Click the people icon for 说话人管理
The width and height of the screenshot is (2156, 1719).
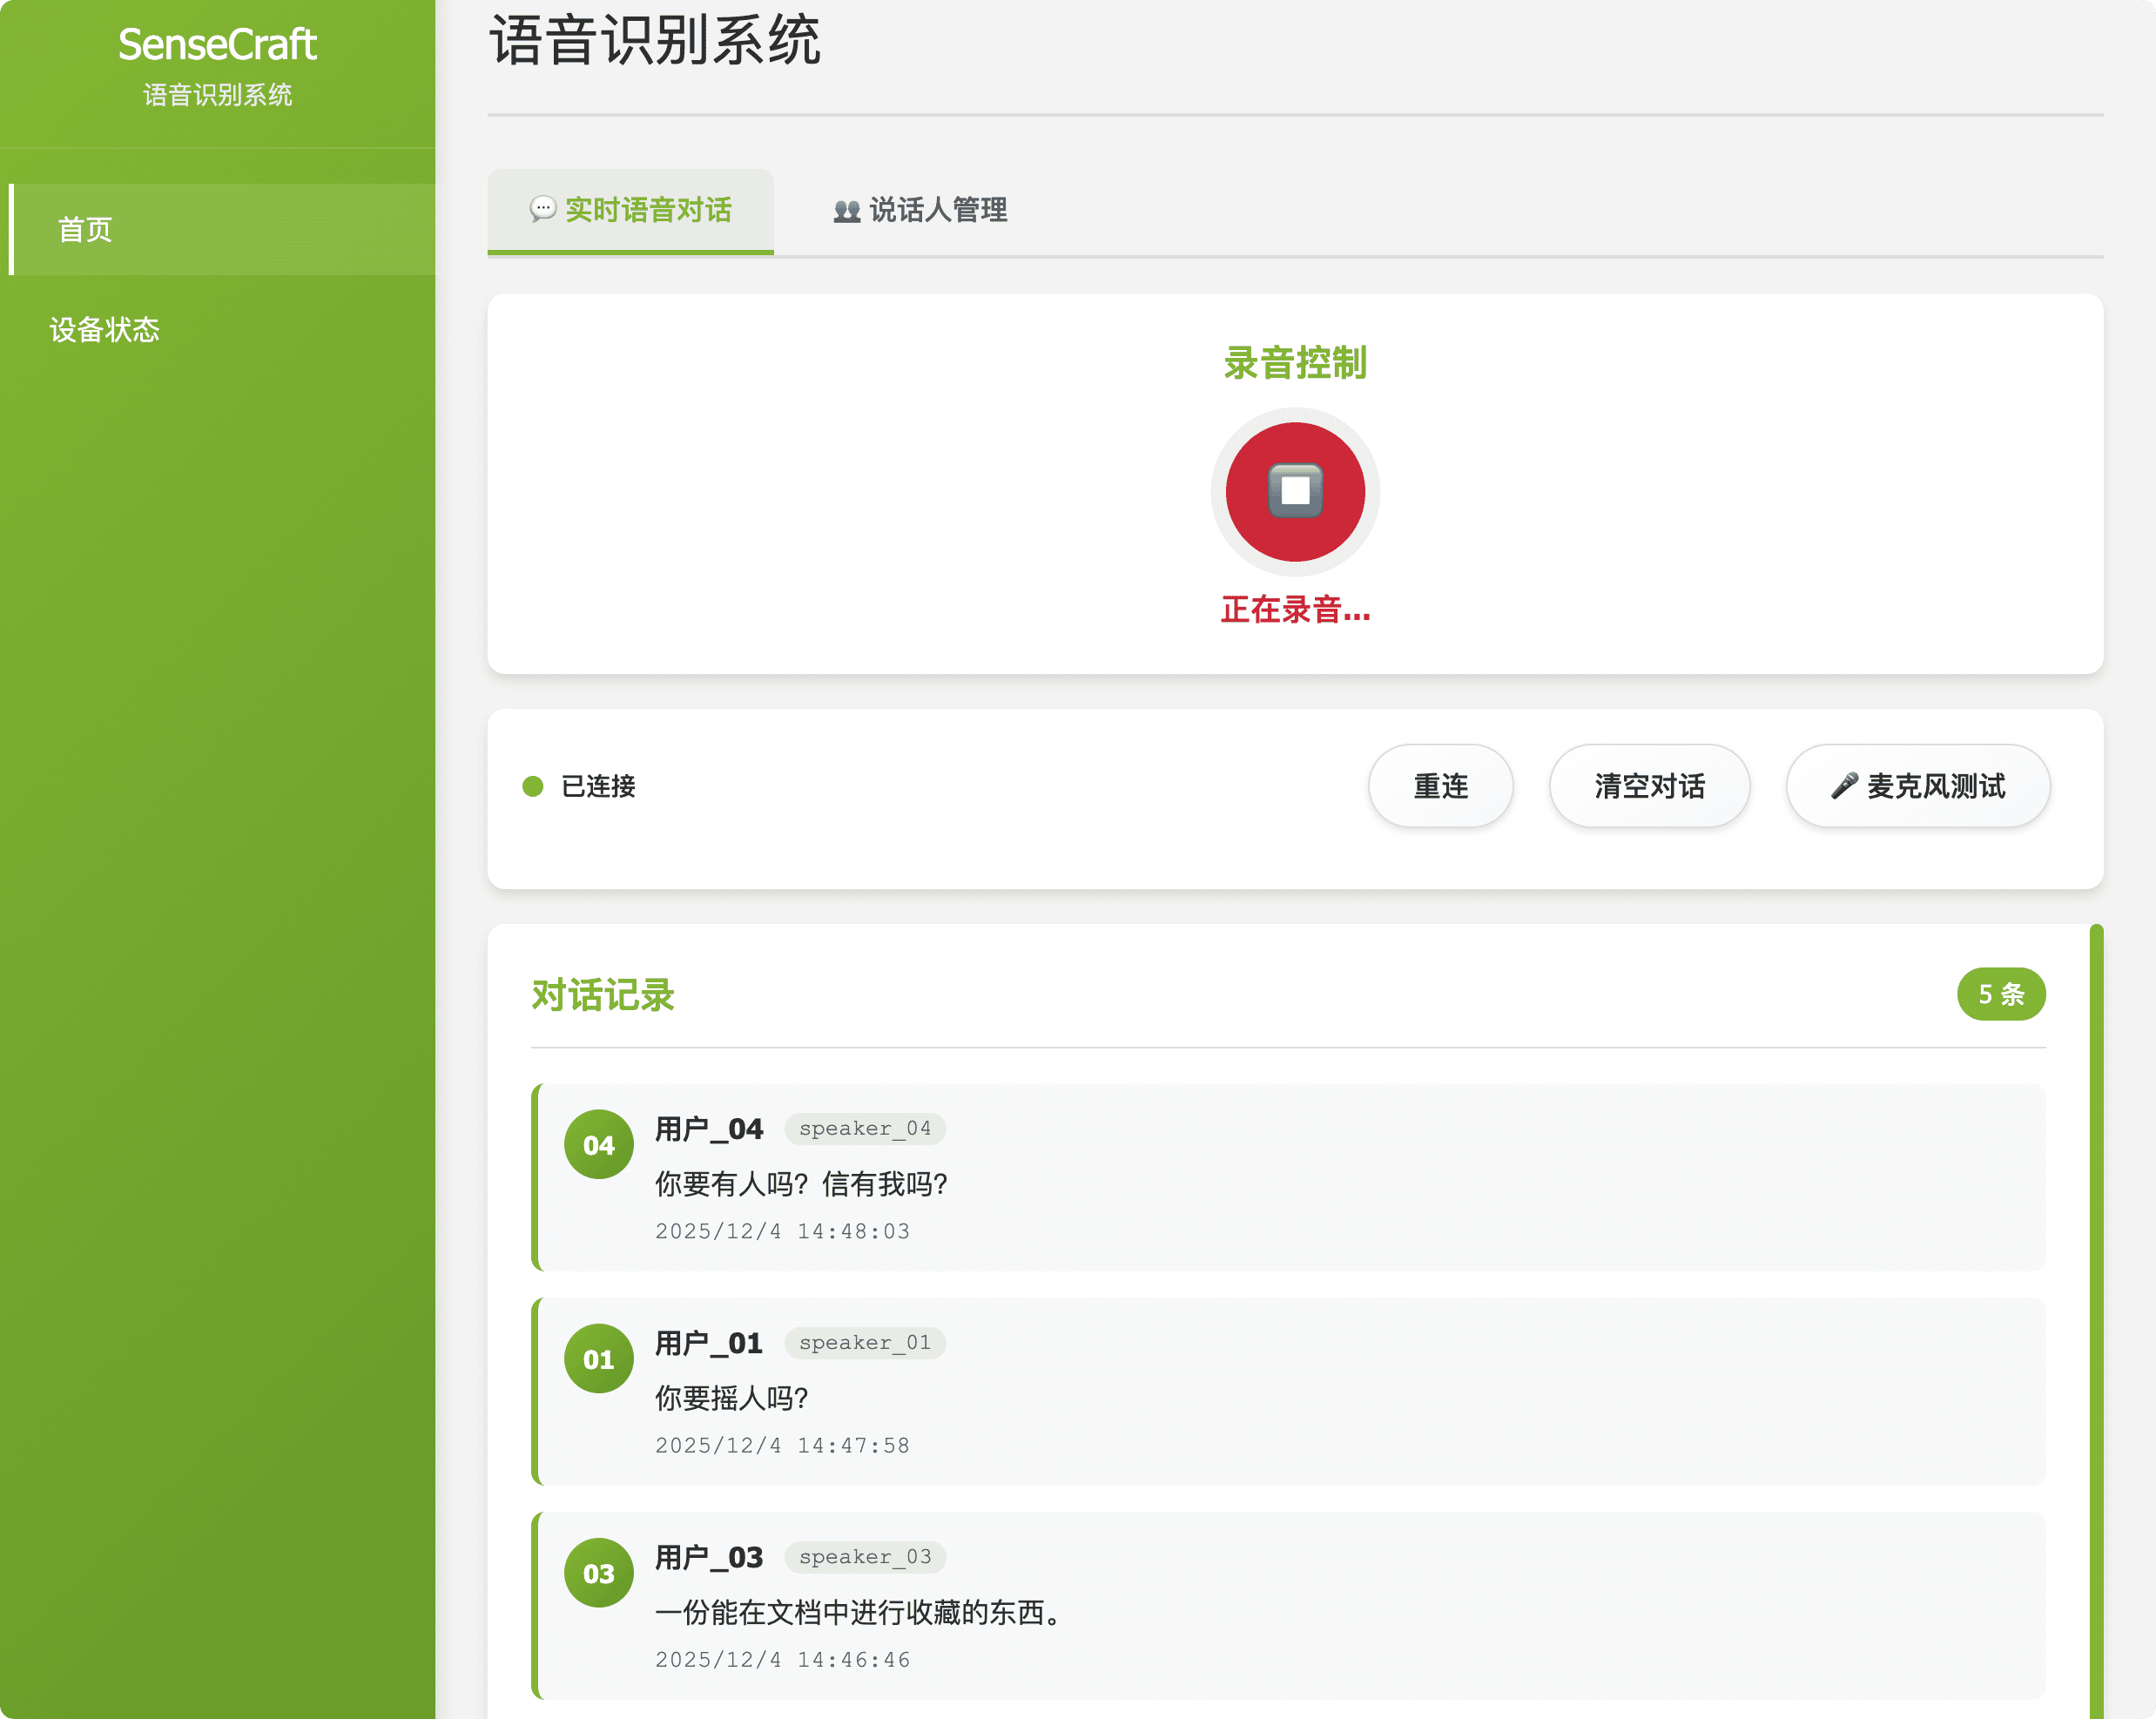coord(846,211)
